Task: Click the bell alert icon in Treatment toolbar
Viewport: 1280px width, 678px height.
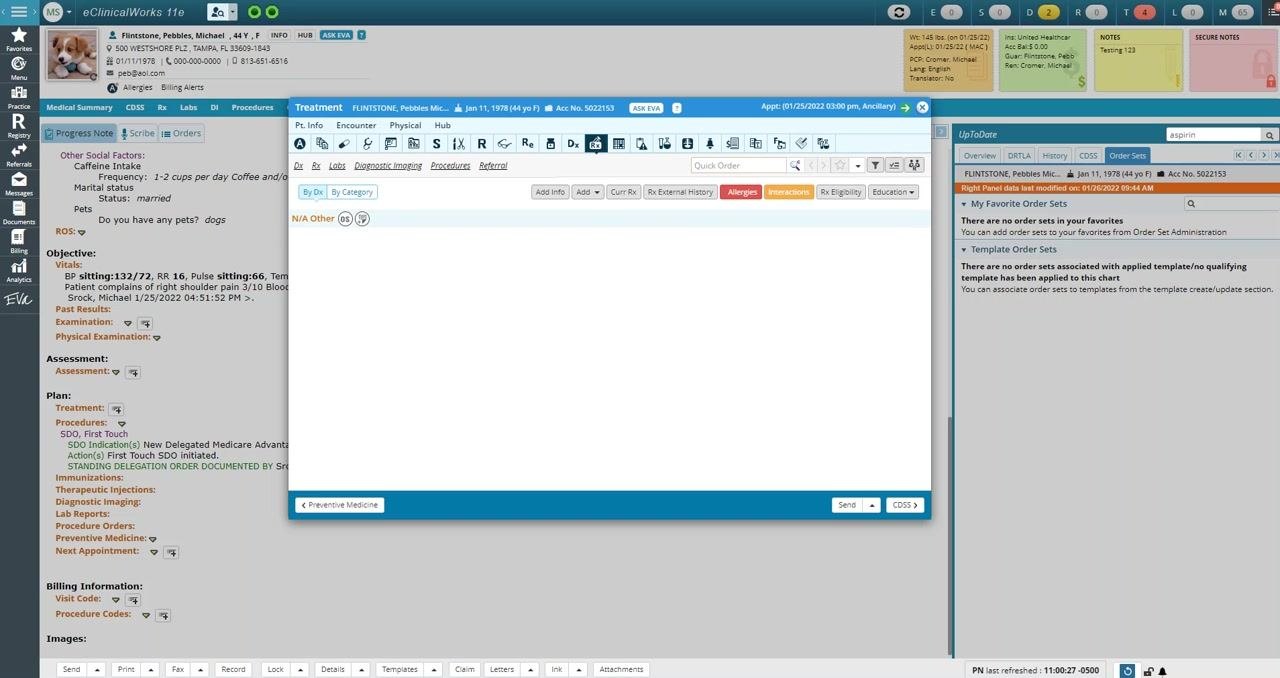Action: (710, 144)
